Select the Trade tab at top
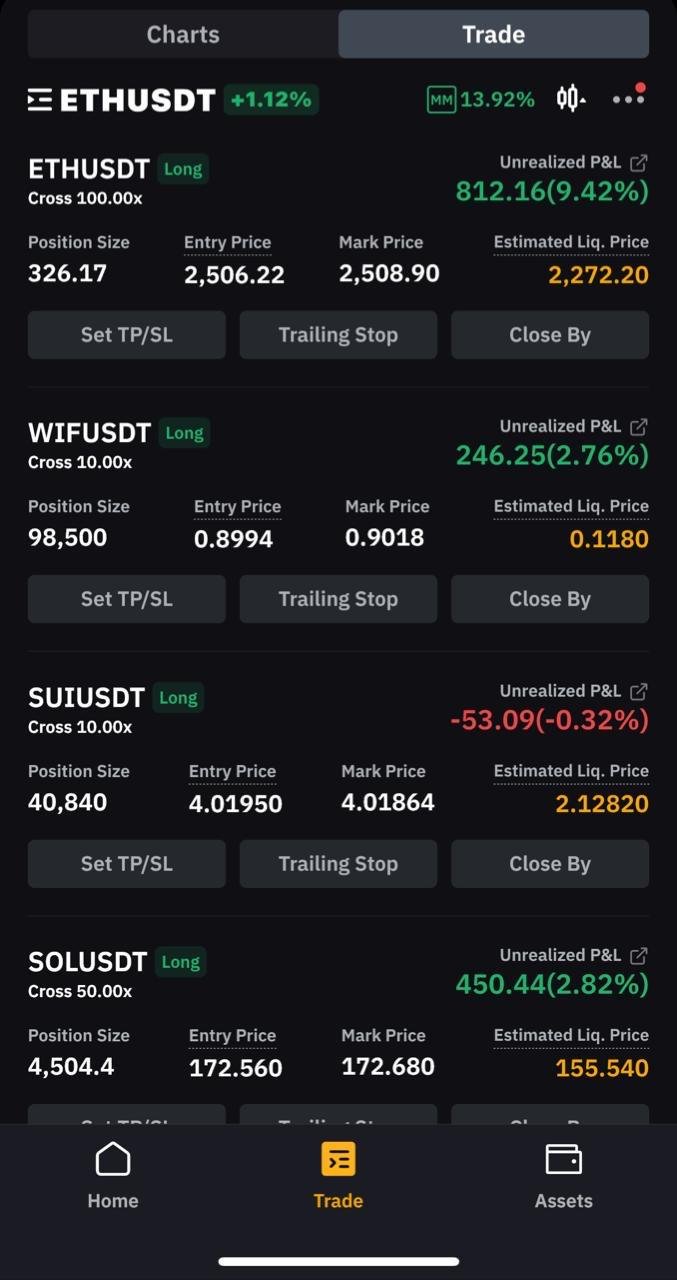The height and width of the screenshot is (1280, 677). click(x=493, y=35)
